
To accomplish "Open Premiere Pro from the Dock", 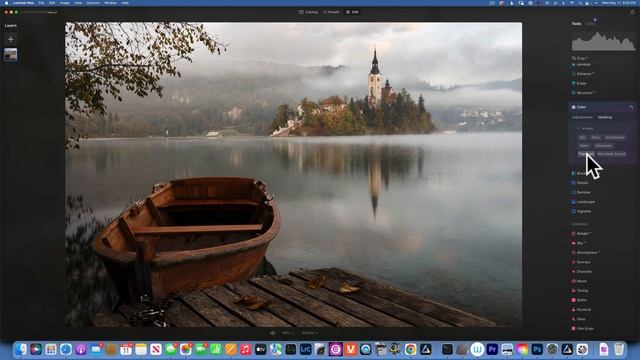I will (x=492, y=349).
